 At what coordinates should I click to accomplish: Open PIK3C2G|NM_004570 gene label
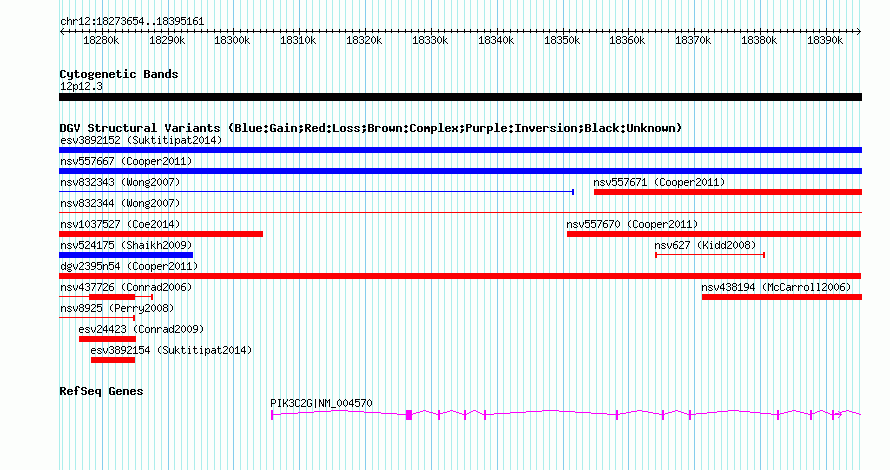(x=321, y=403)
